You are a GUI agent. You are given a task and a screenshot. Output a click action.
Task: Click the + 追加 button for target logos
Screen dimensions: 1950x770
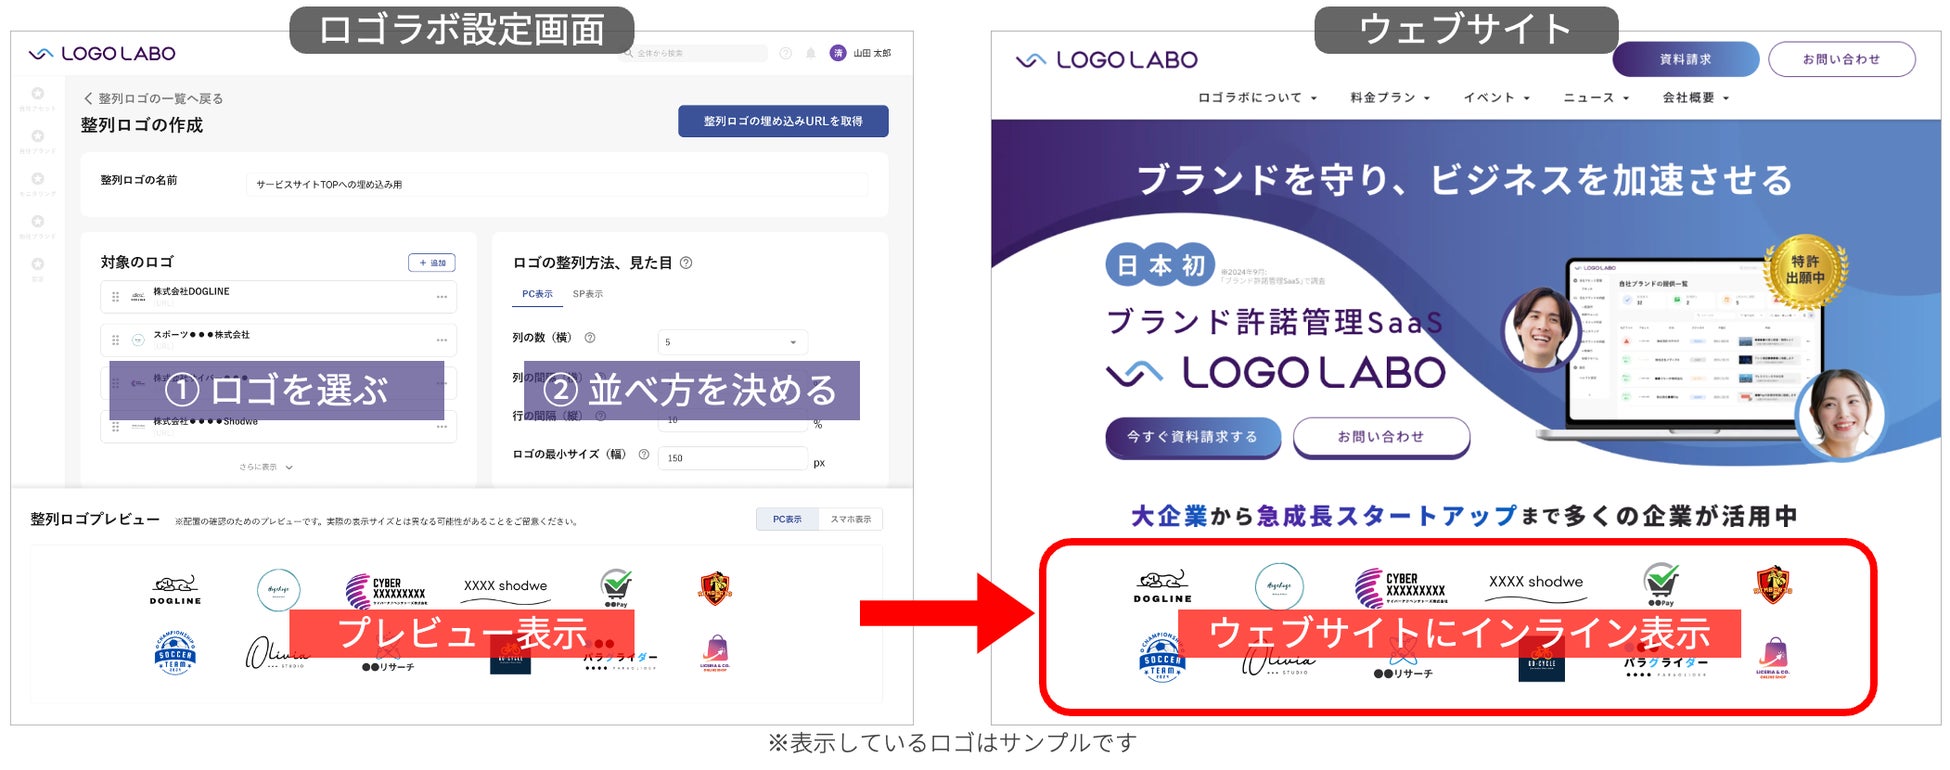[x=432, y=262]
